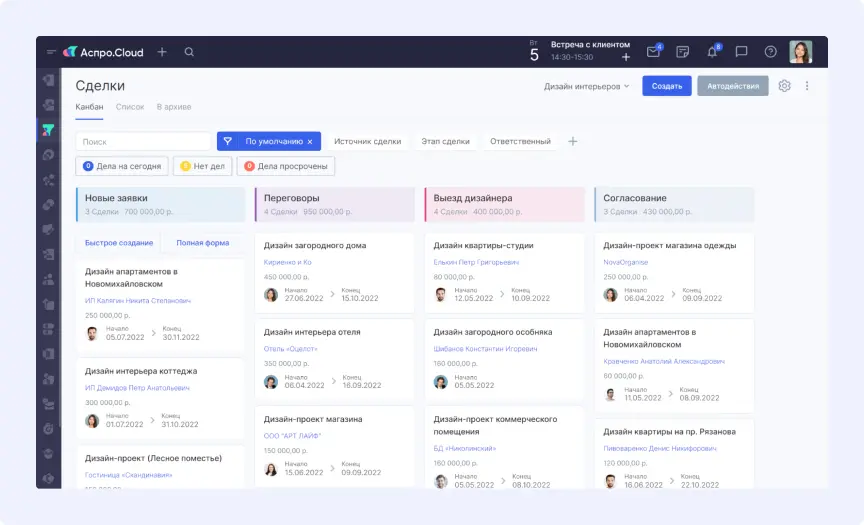Select the Deals funnel icon in sidebar
The image size is (864, 525).
(x=48, y=130)
